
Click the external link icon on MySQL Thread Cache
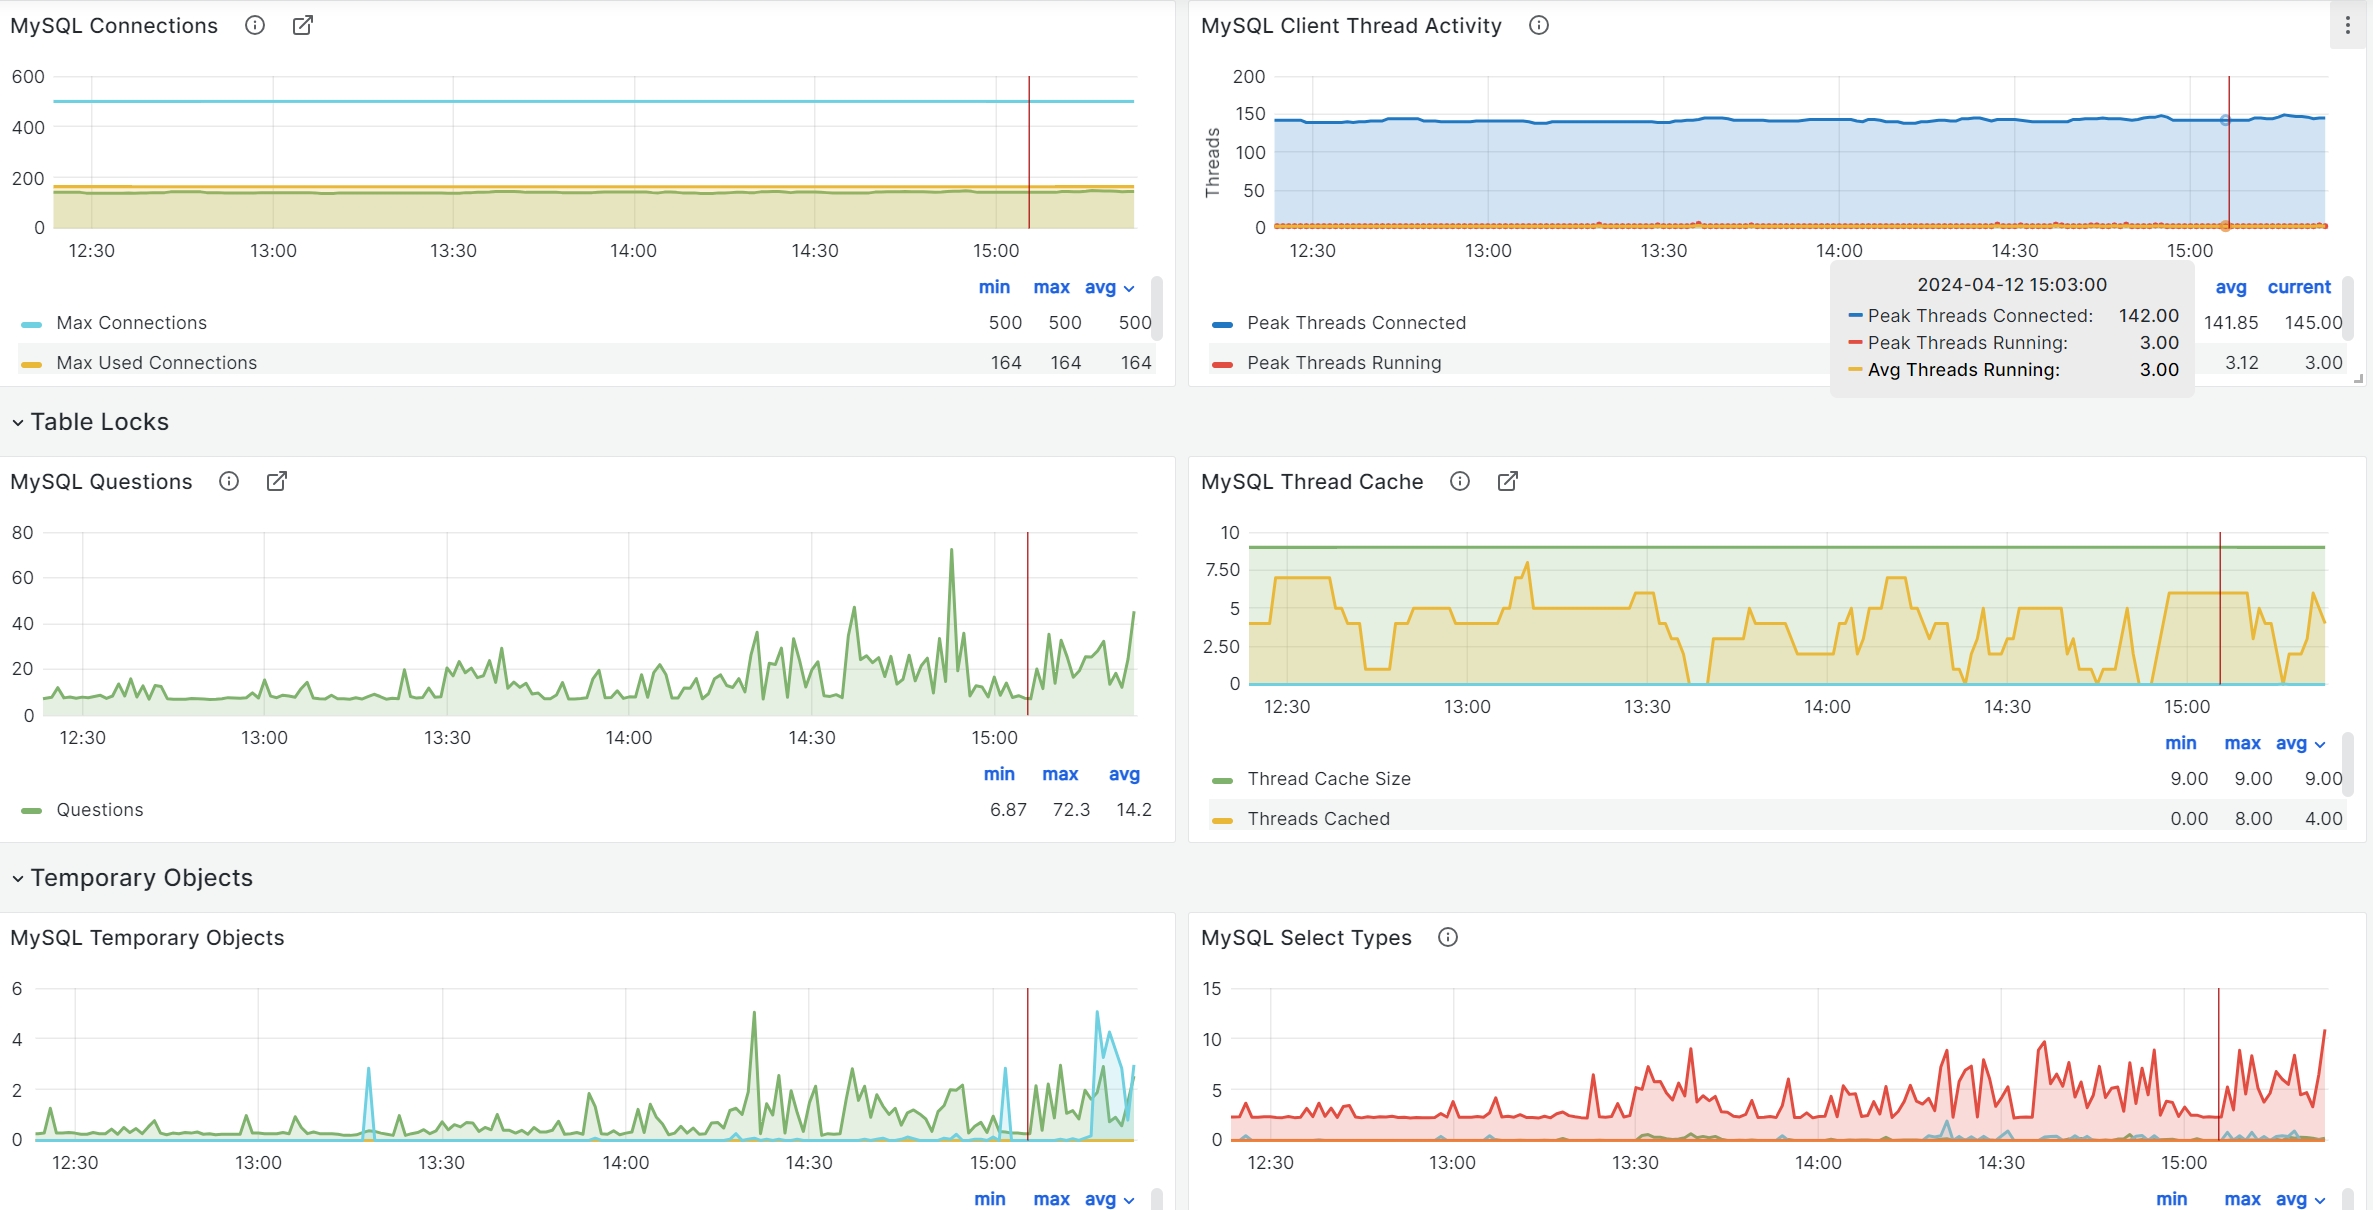[1507, 481]
